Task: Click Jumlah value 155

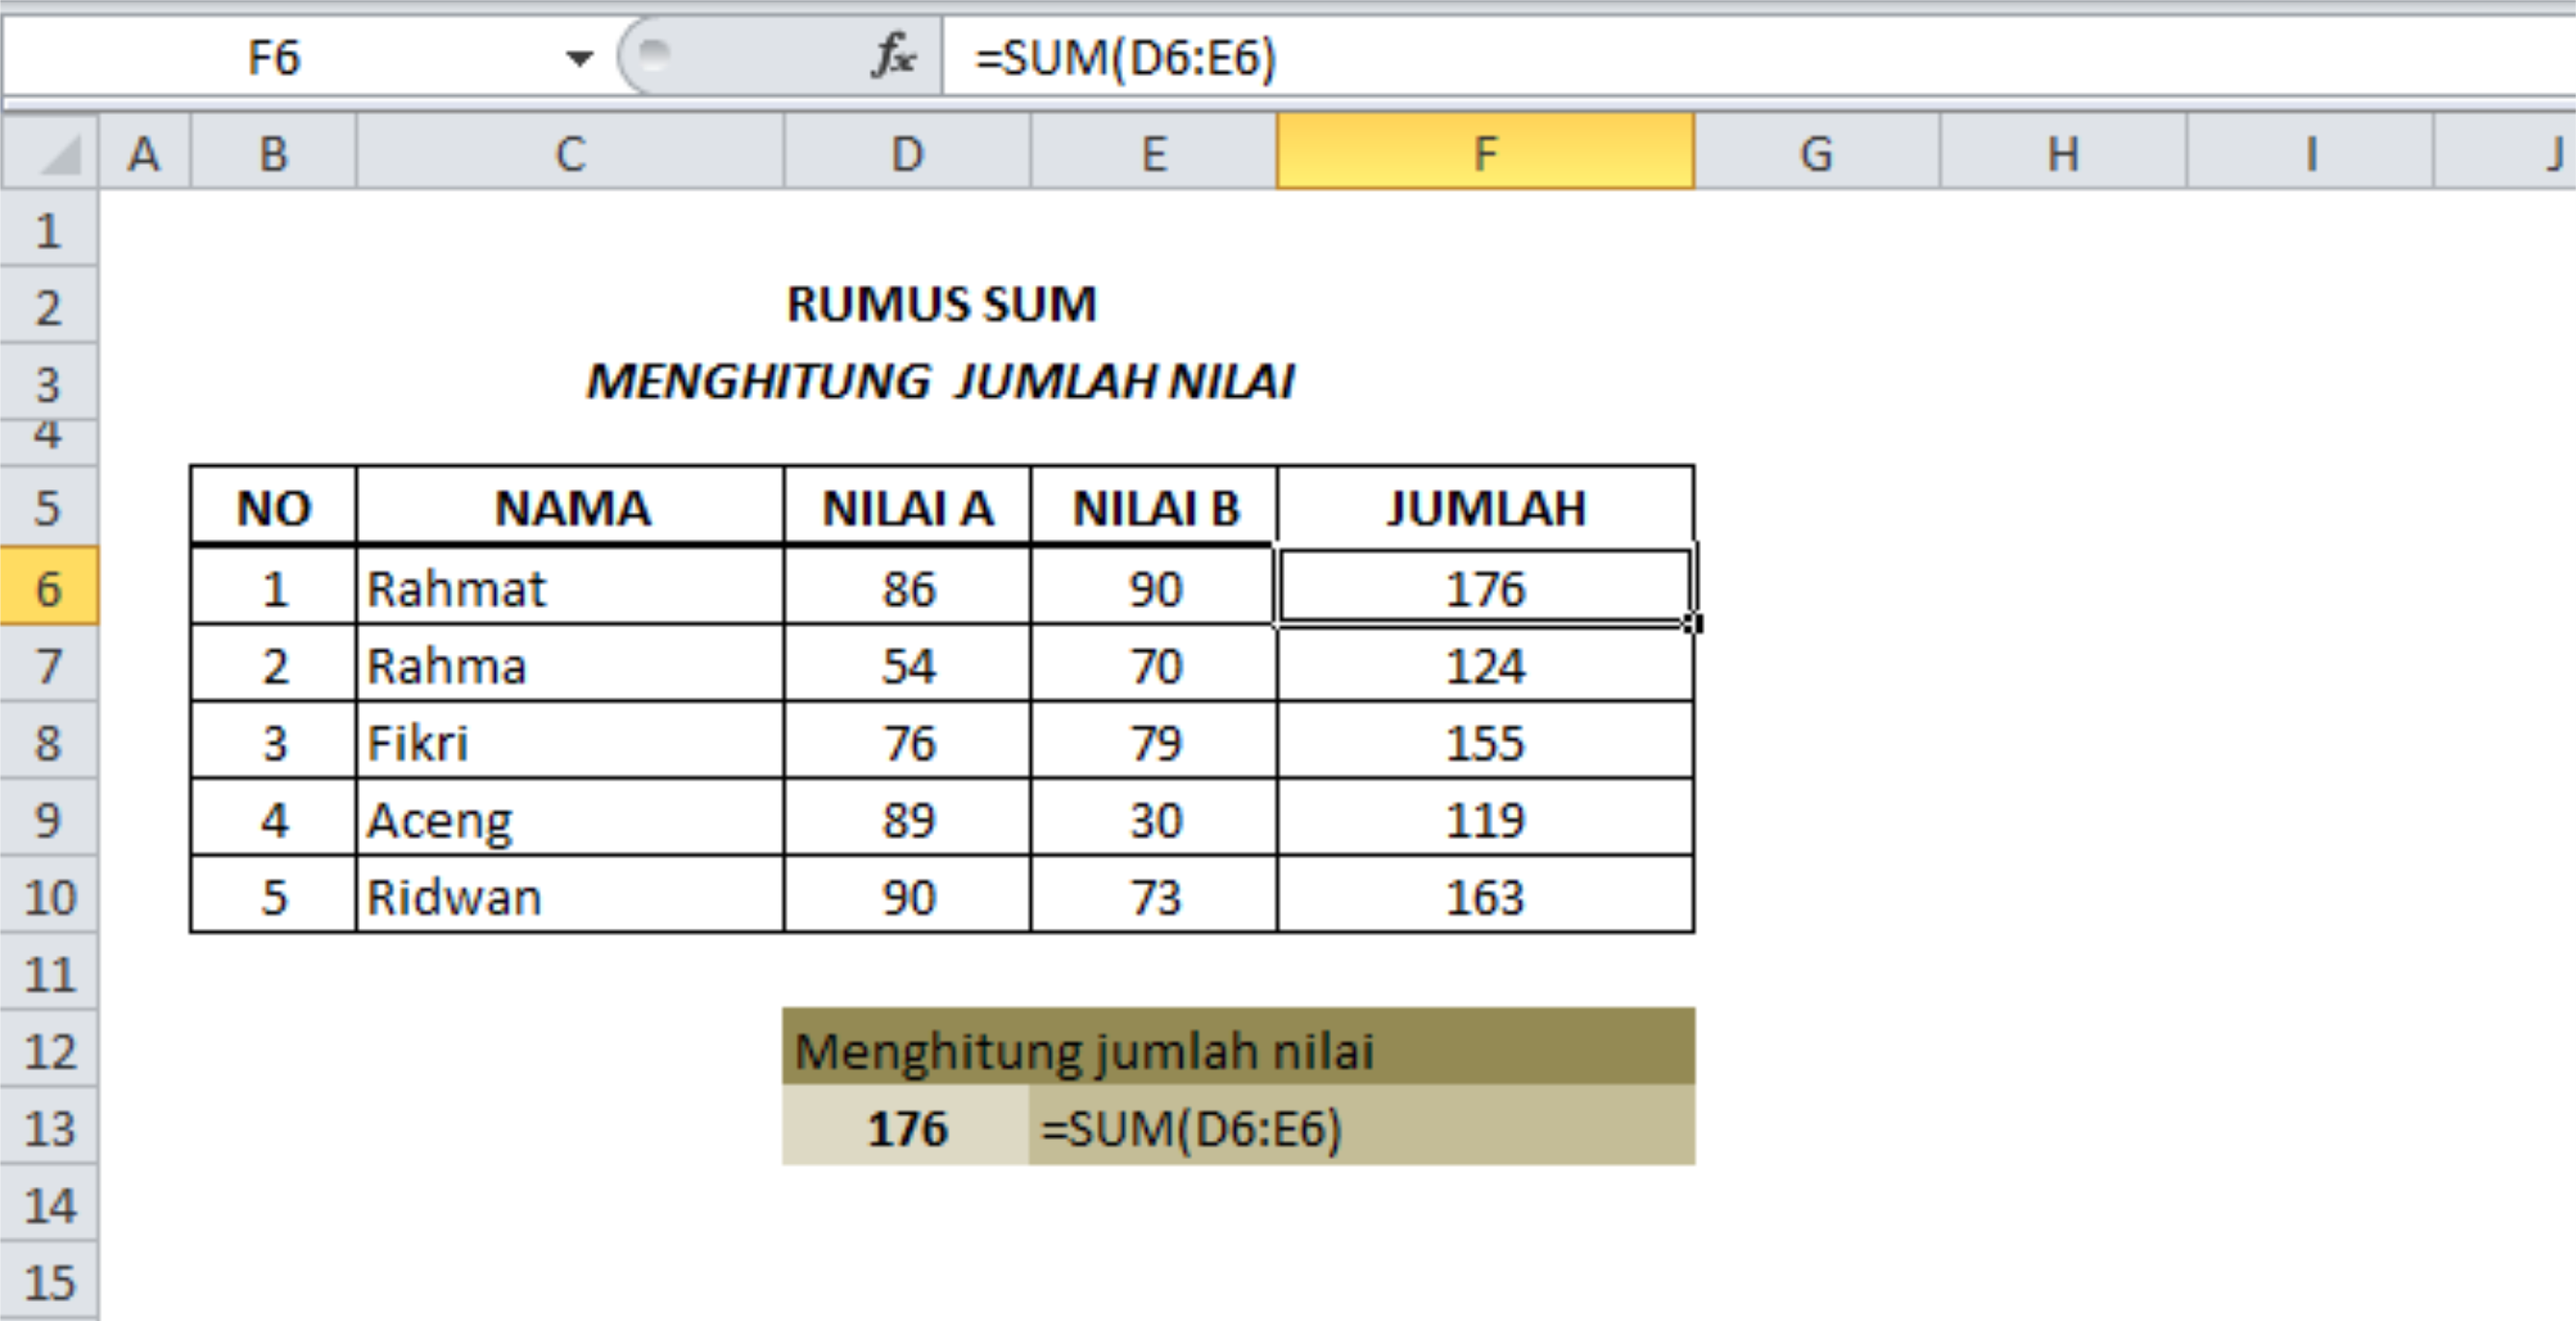Action: point(1486,742)
